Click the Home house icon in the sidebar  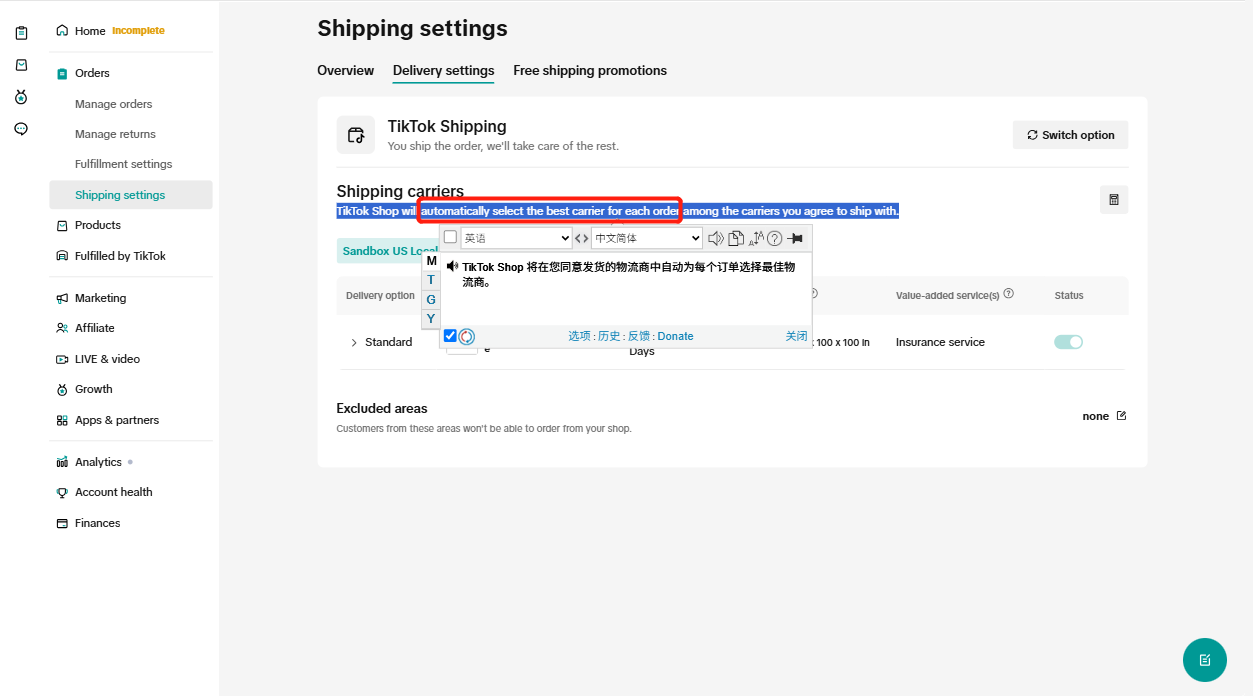coord(62,31)
